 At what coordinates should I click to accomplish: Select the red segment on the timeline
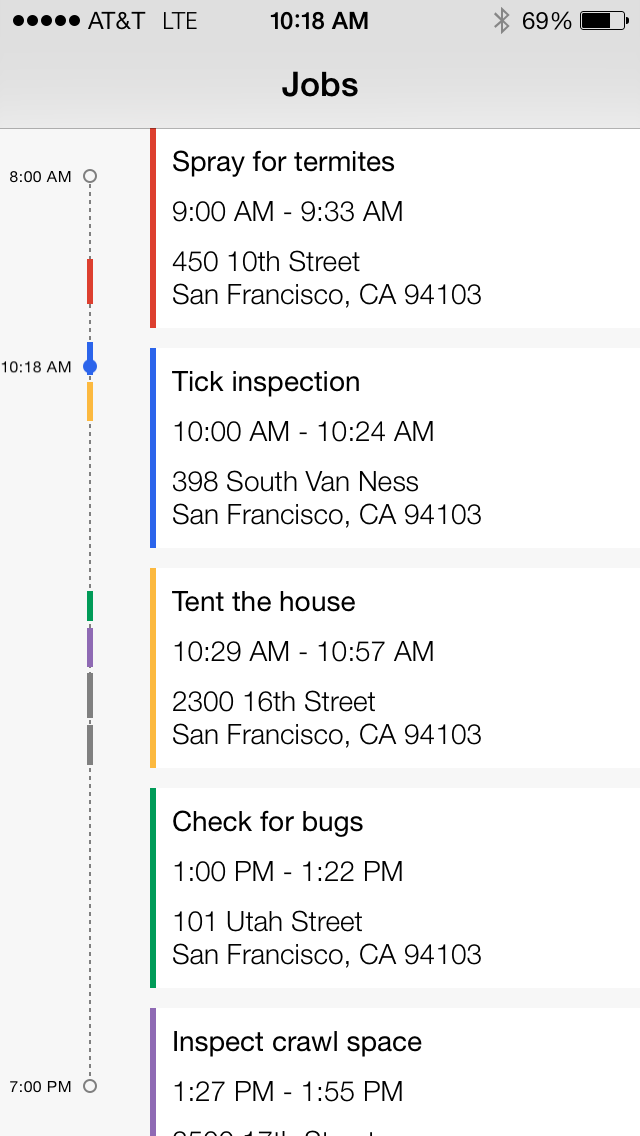click(90, 281)
